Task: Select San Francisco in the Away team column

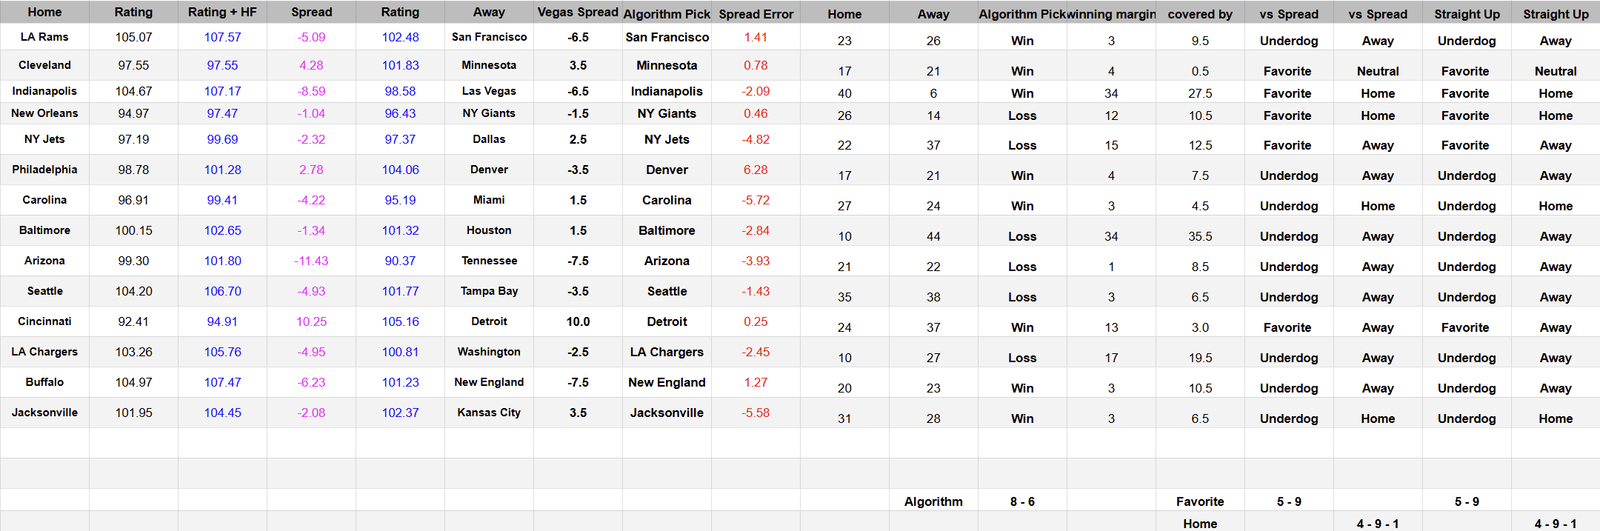Action: pos(489,37)
